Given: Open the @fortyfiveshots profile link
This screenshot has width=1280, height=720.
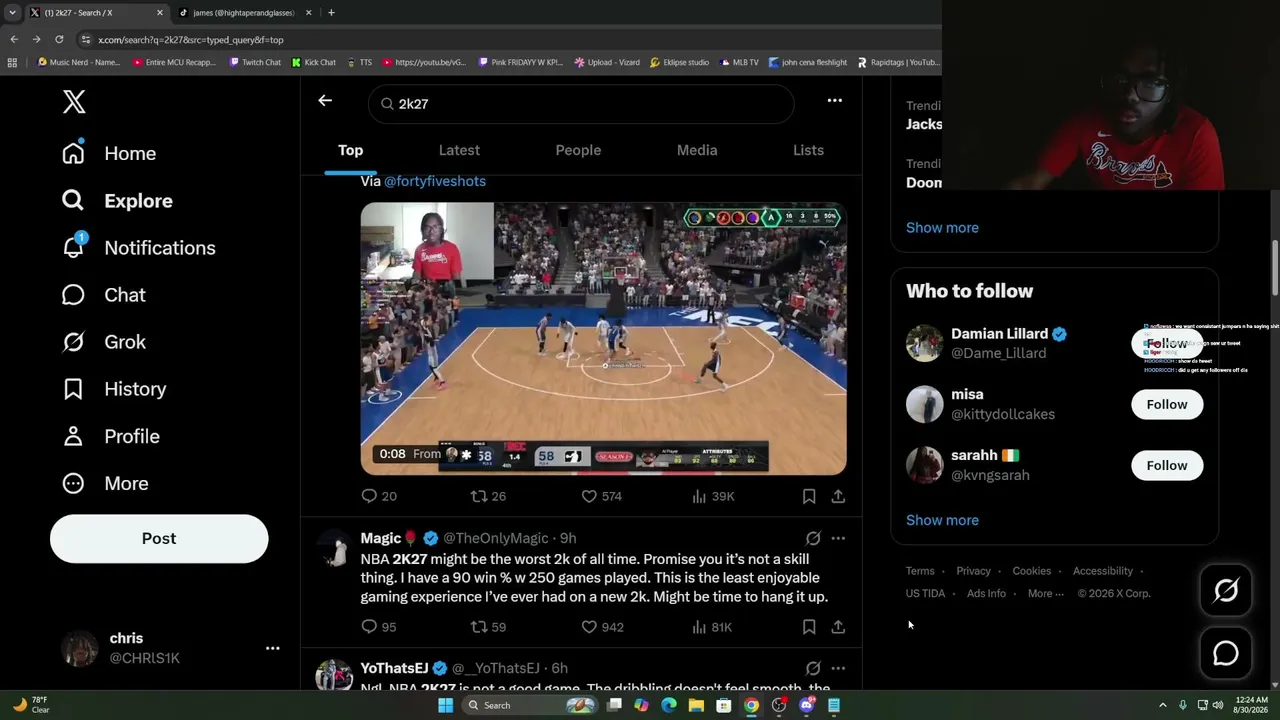Looking at the screenshot, I should click(x=435, y=181).
